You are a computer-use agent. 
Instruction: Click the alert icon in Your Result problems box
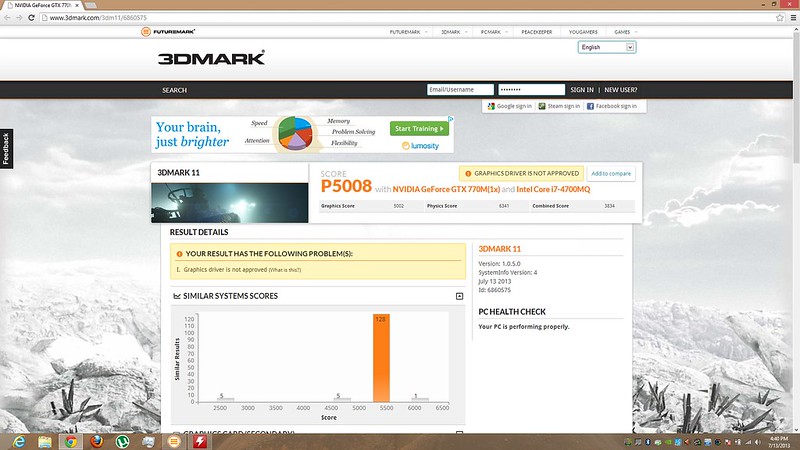pyautogui.click(x=179, y=254)
